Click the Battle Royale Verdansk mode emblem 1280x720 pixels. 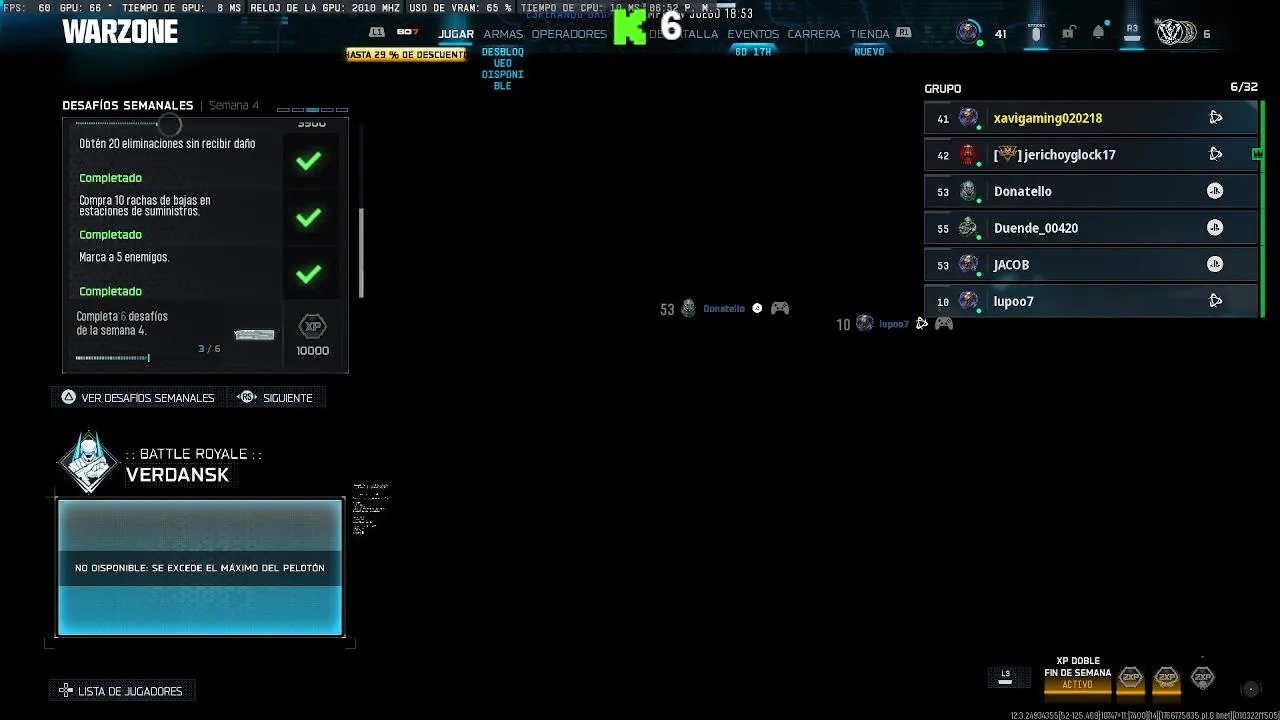[x=89, y=462]
